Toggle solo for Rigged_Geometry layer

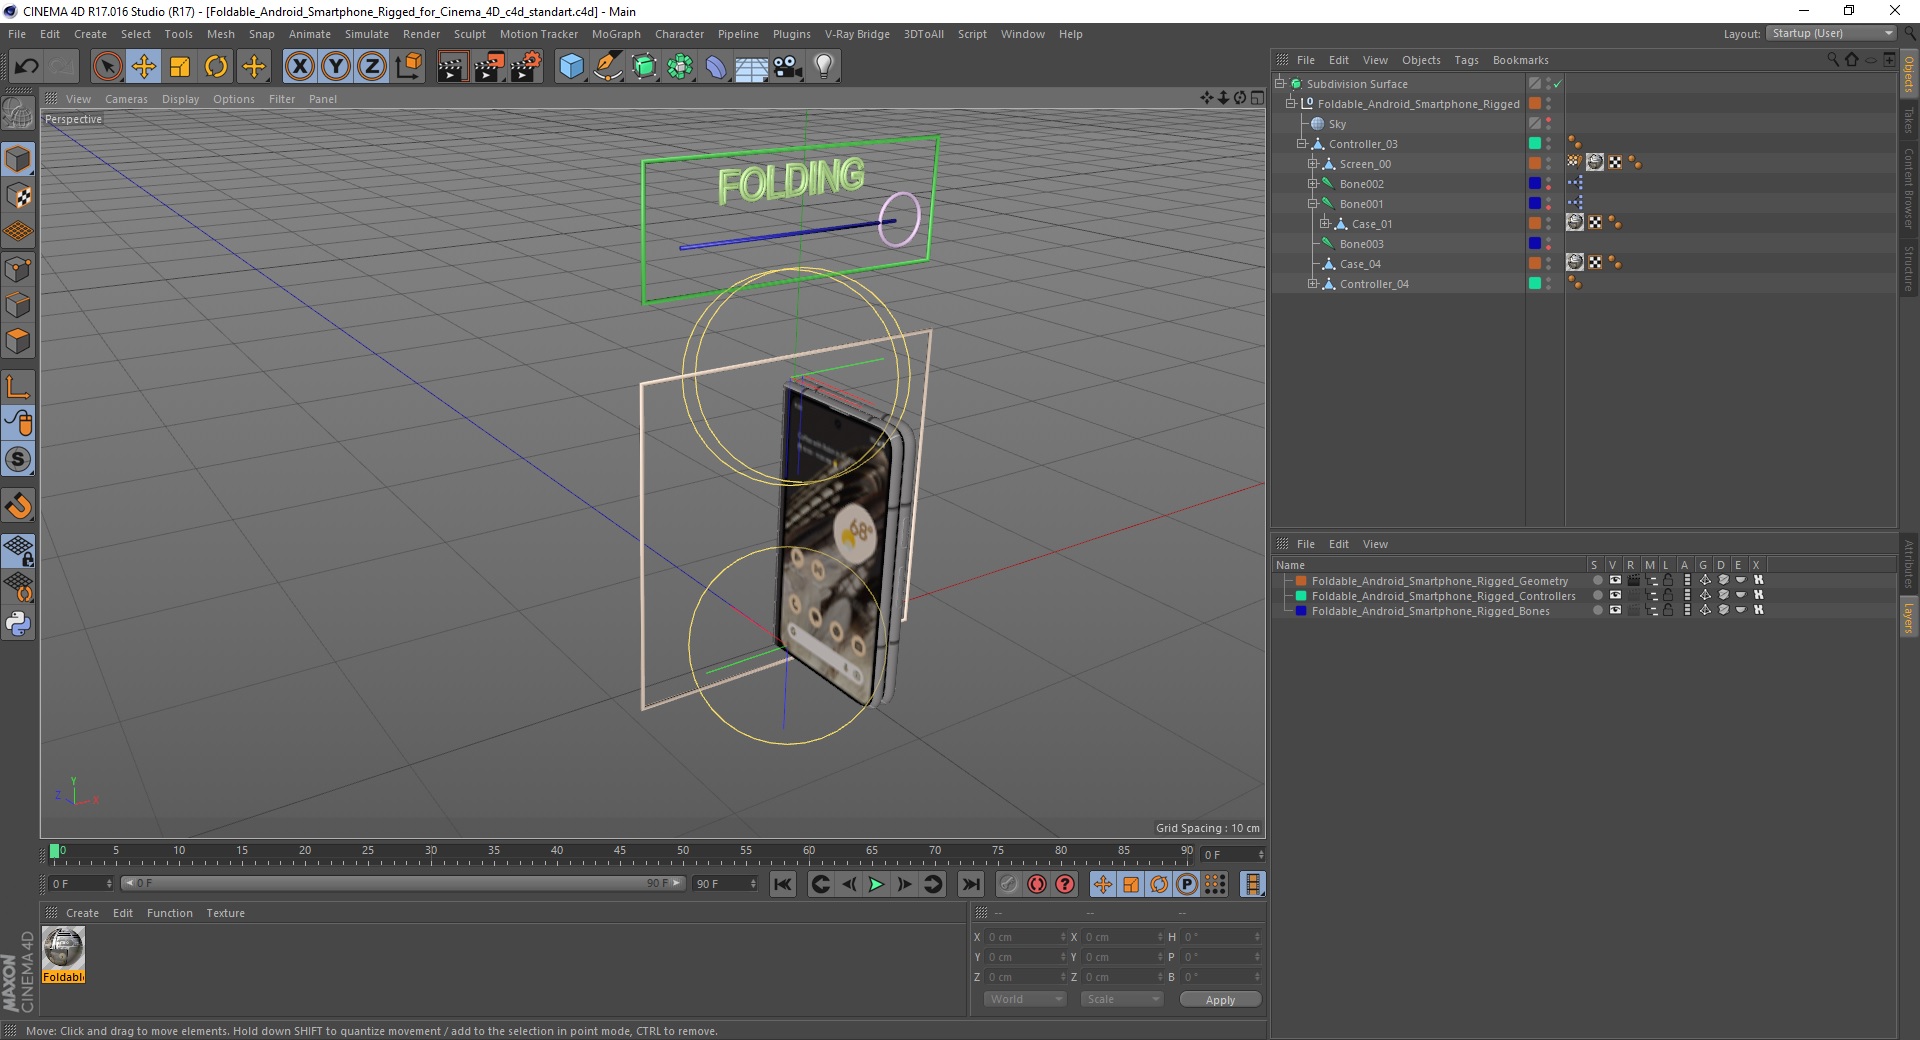pos(1597,580)
